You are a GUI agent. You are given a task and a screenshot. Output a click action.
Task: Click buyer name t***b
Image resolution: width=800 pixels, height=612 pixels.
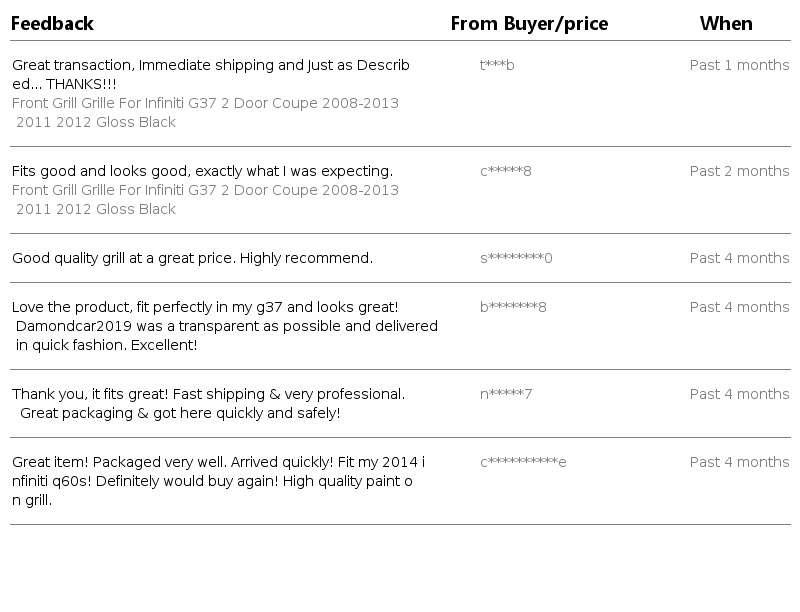click(497, 65)
